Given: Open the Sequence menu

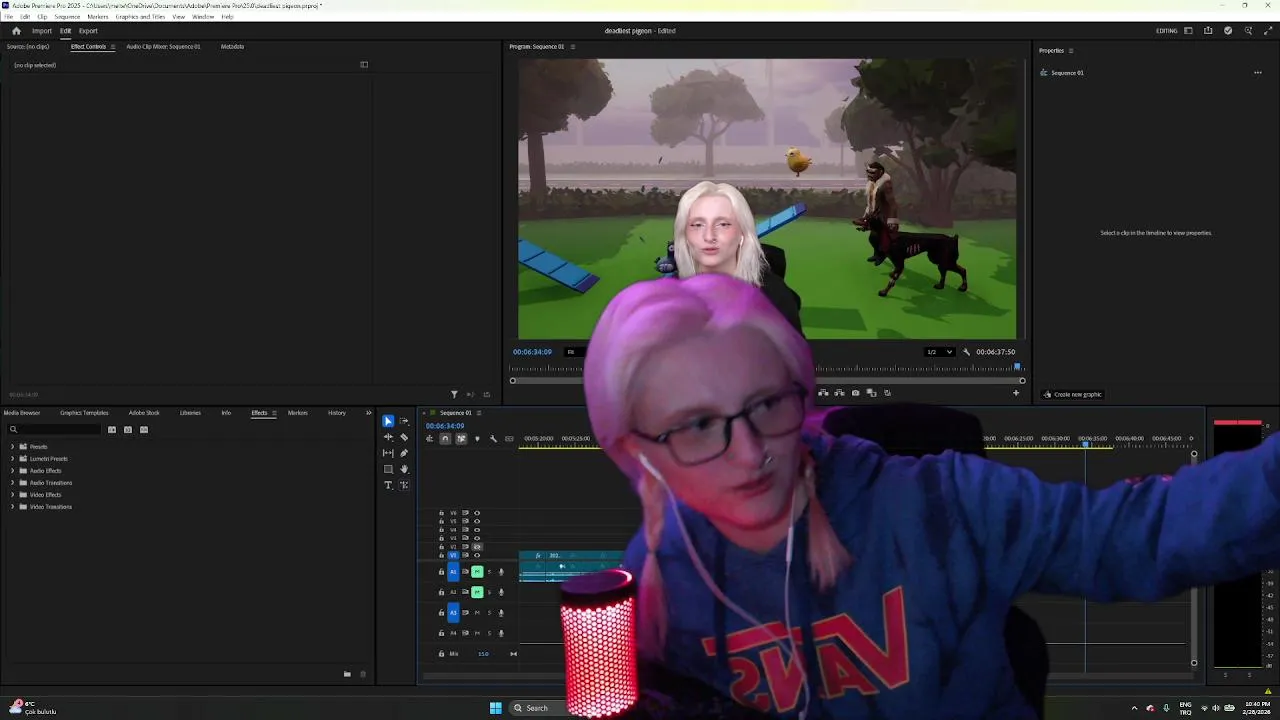Looking at the screenshot, I should tap(67, 17).
